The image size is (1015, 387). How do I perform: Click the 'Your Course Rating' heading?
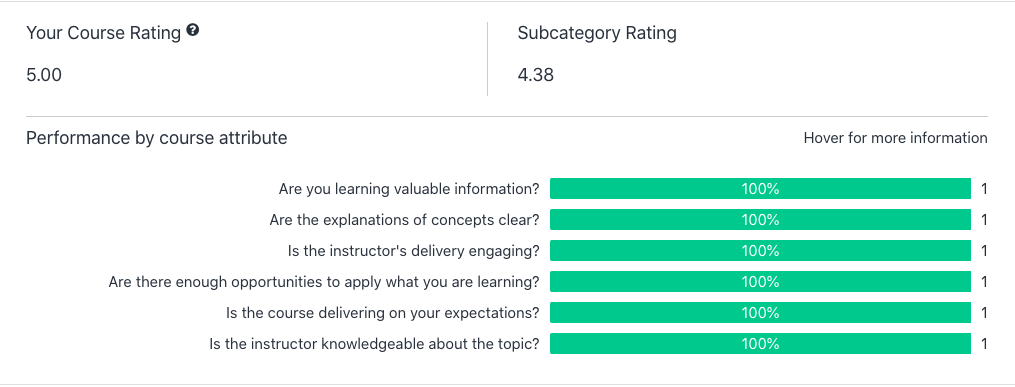point(104,33)
